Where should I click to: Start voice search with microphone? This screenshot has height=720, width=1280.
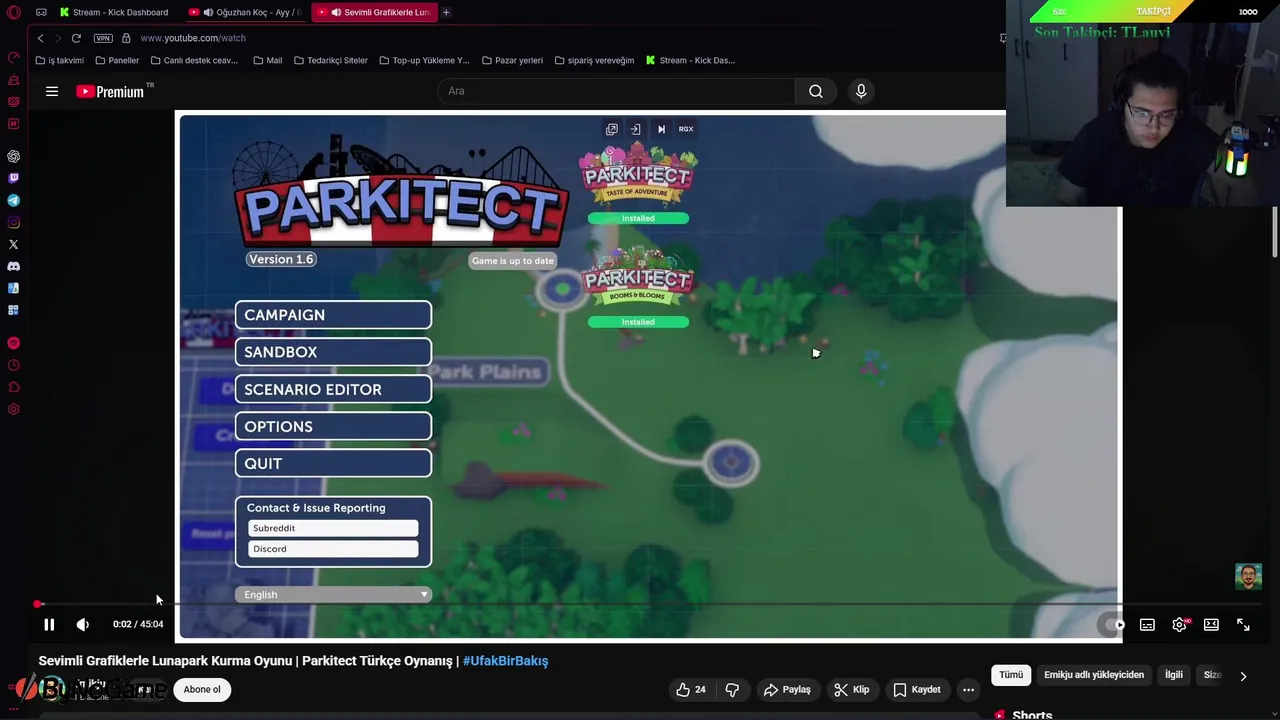click(861, 91)
